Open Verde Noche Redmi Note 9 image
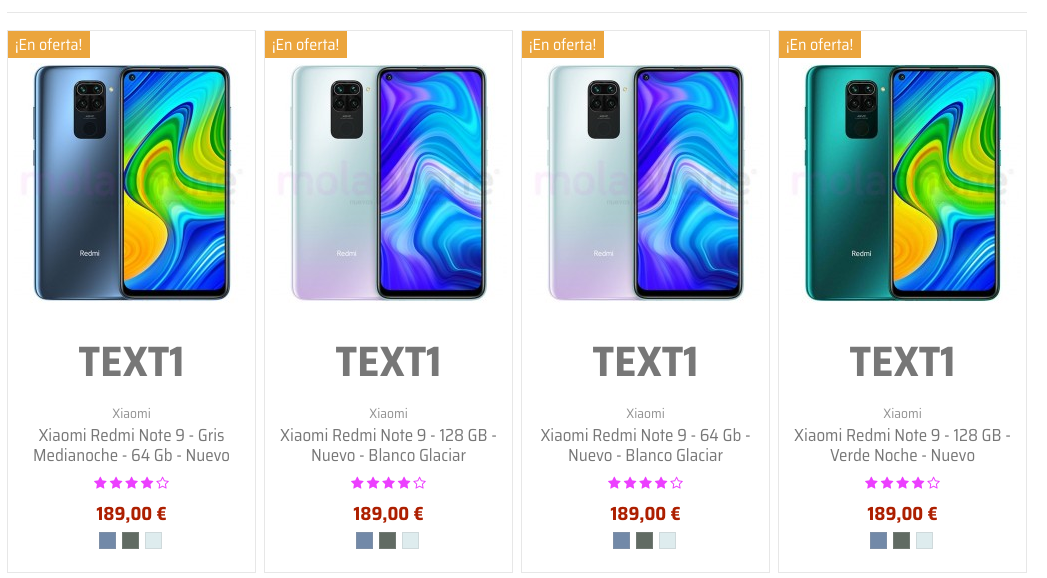 pyautogui.click(x=902, y=182)
